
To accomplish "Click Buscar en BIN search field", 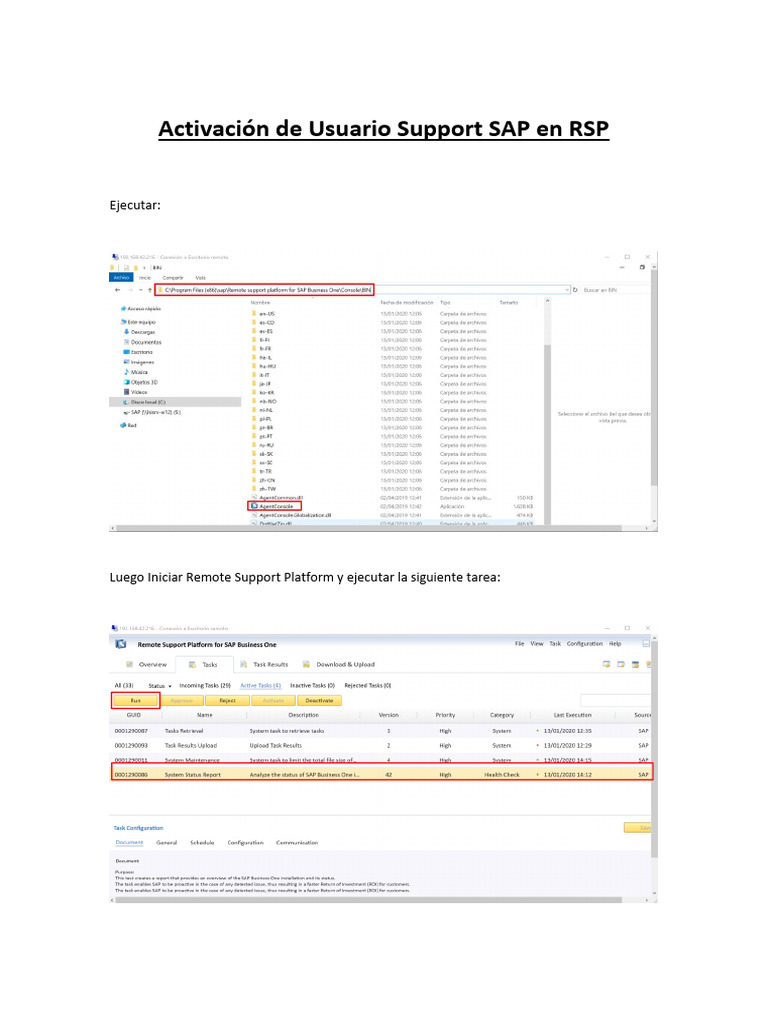I will (x=614, y=290).
